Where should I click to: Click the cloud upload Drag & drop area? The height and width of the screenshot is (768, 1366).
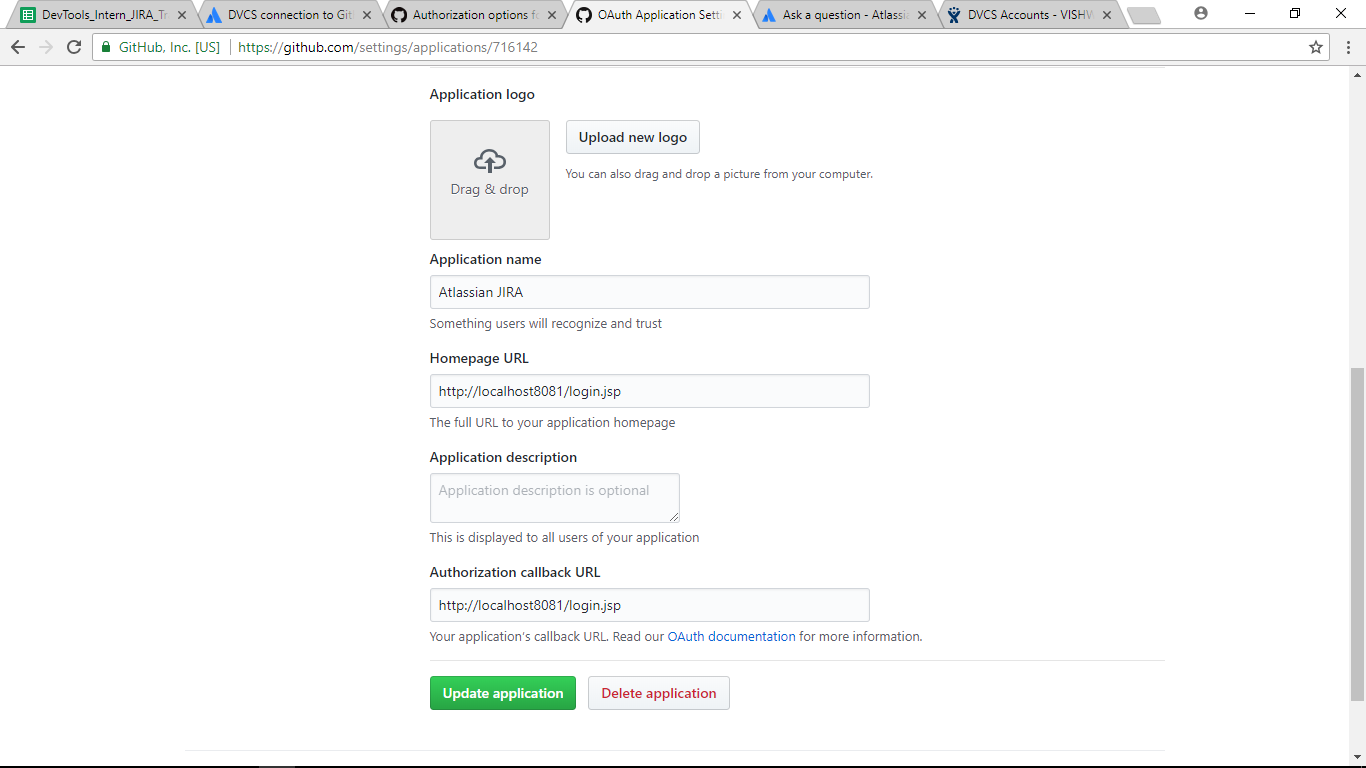pyautogui.click(x=490, y=180)
